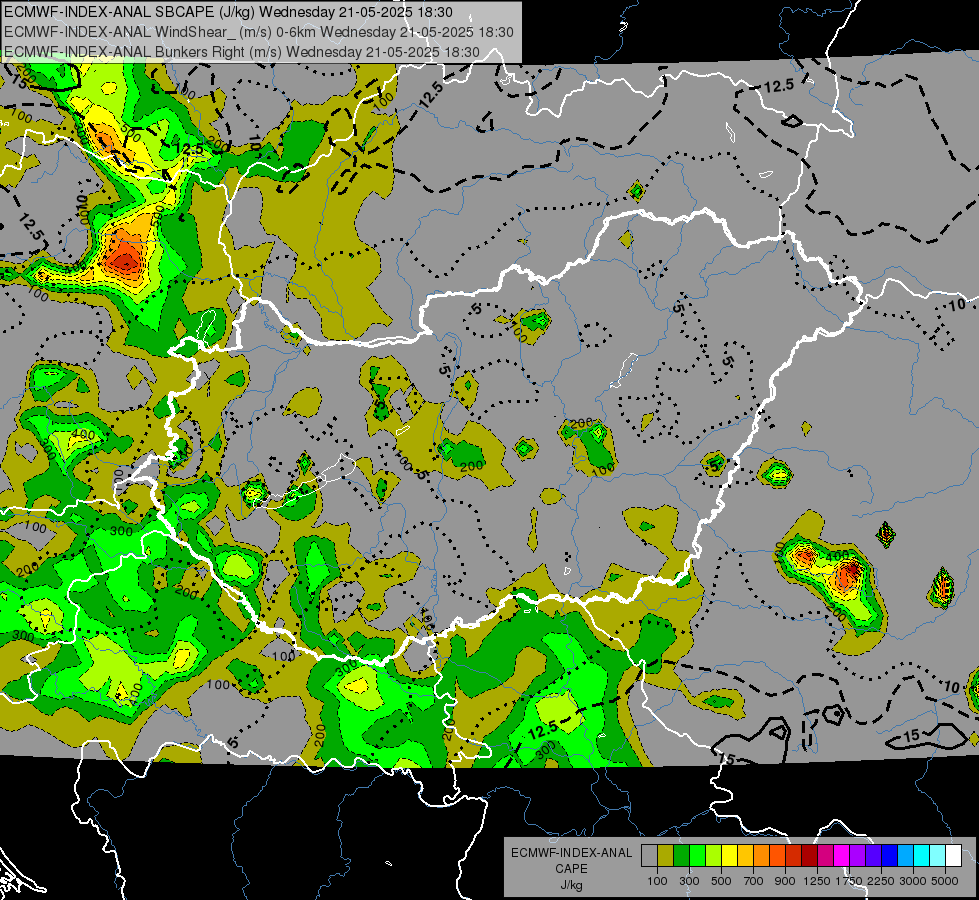Choose the pale cyan legend swatch
979x900 pixels.
tap(938, 856)
